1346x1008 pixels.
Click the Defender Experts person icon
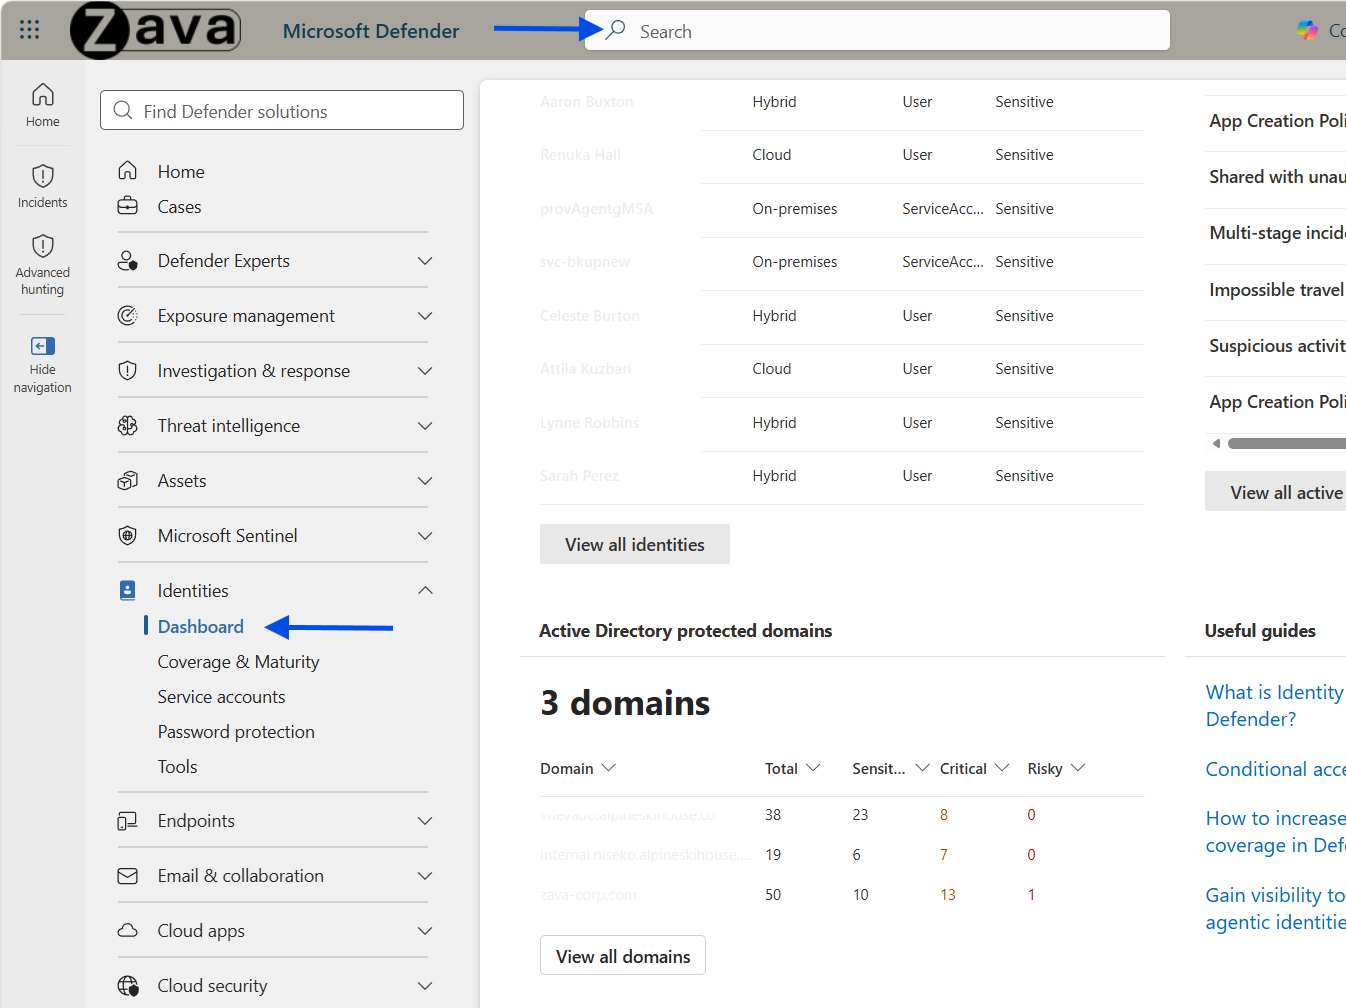[128, 261]
